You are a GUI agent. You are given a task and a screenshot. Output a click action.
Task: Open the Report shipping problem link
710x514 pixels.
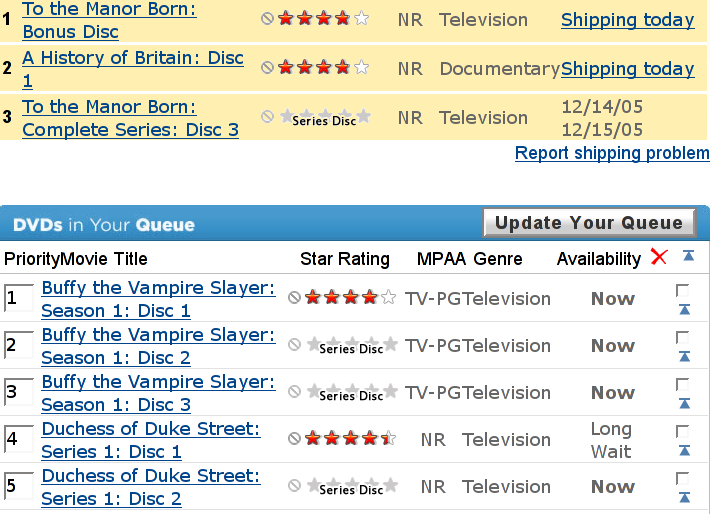(x=612, y=153)
